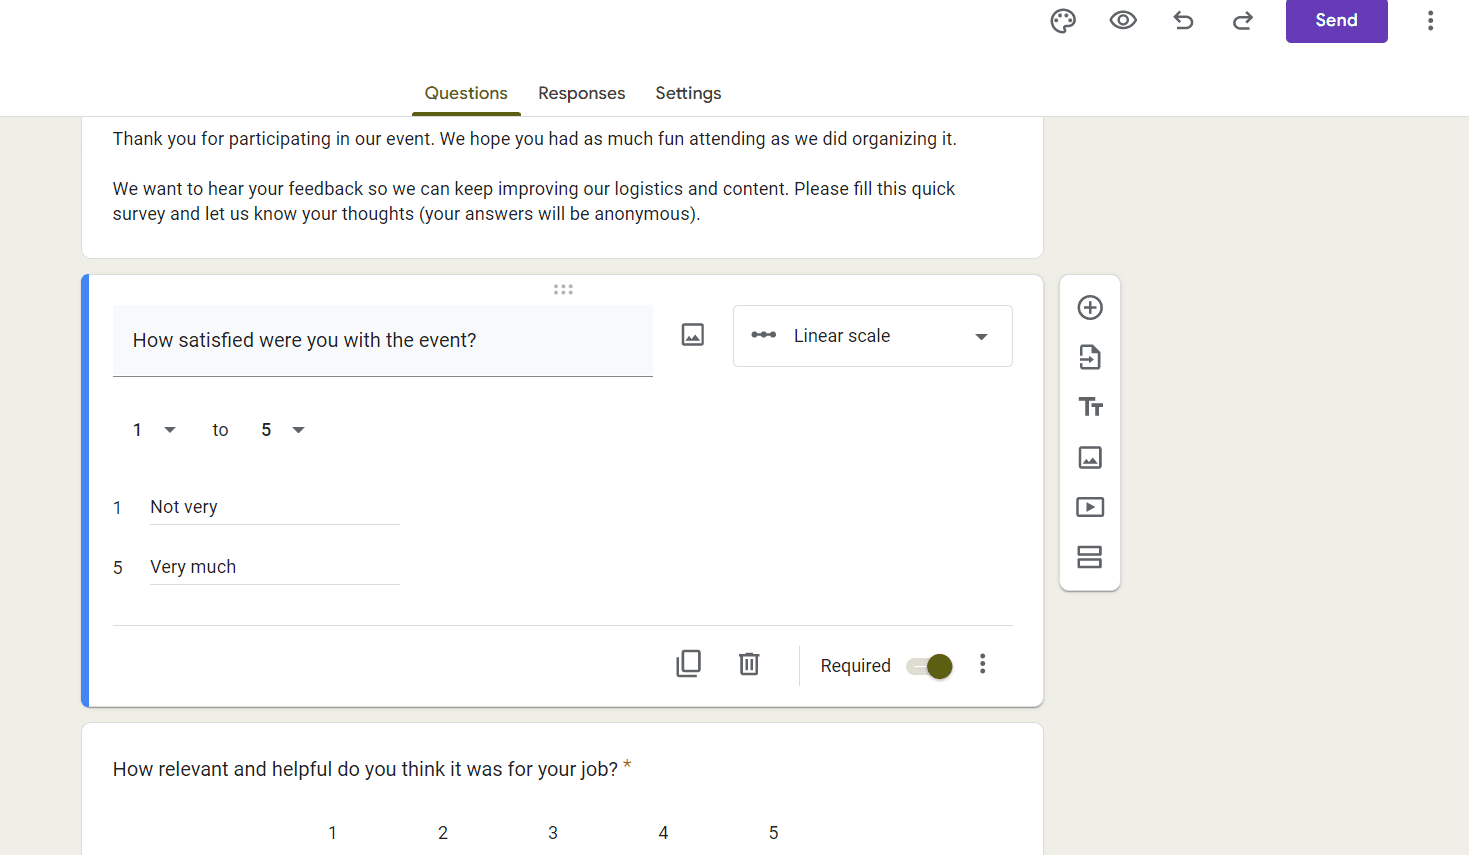Toggle the Required switch off
The height and width of the screenshot is (855, 1469).
930,666
